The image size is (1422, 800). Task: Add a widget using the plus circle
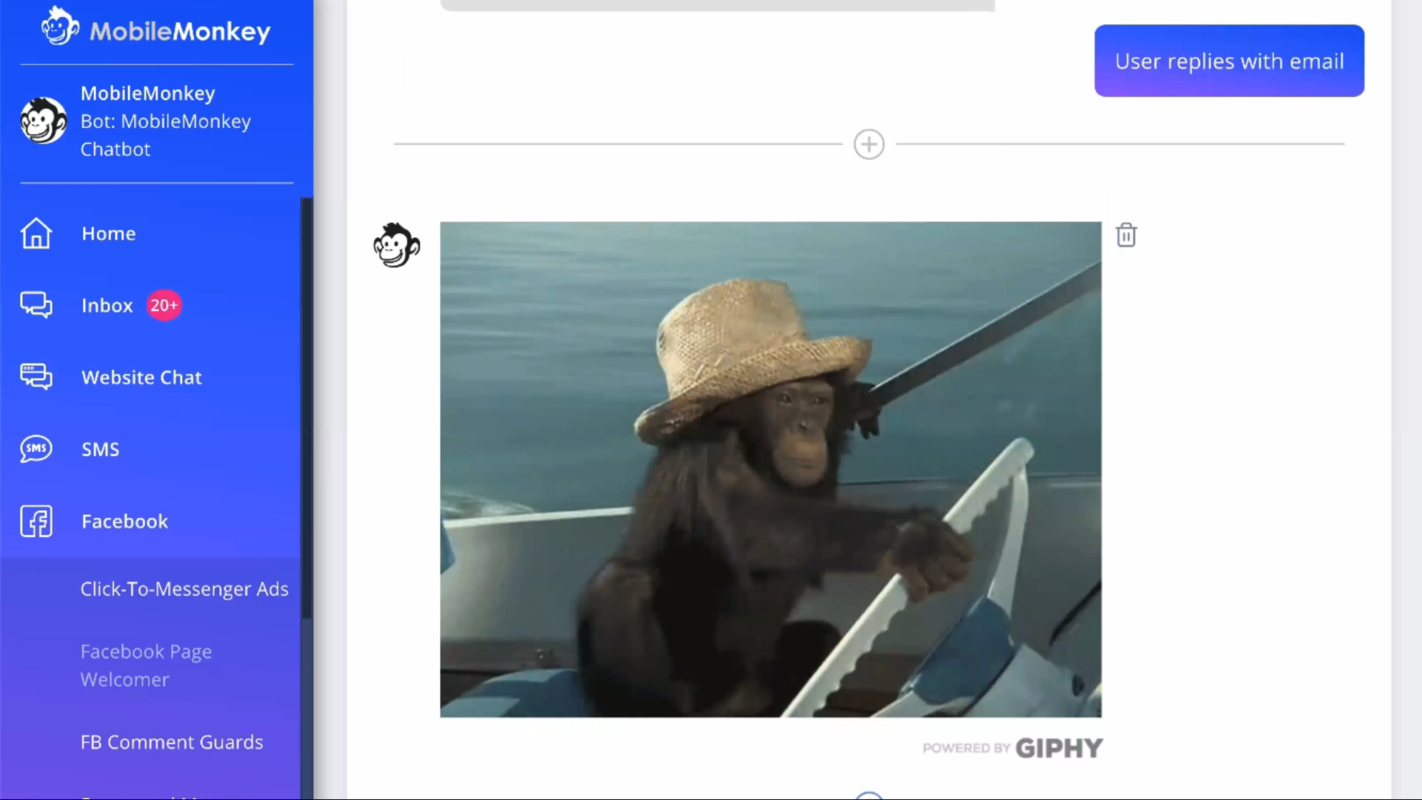coord(868,144)
